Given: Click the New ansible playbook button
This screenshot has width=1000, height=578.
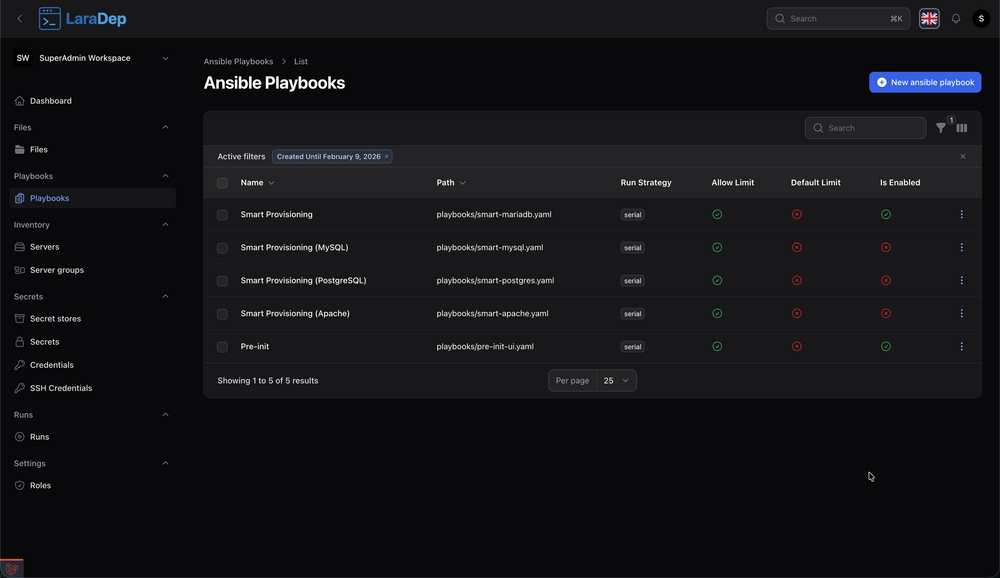Looking at the screenshot, I should pyautogui.click(x=925, y=82).
